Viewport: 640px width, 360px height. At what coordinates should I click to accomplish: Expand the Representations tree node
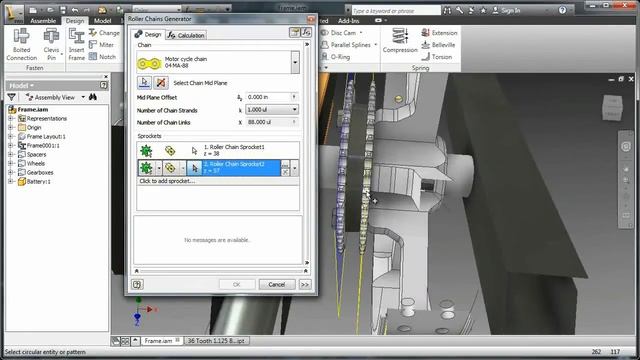[x=11, y=118]
